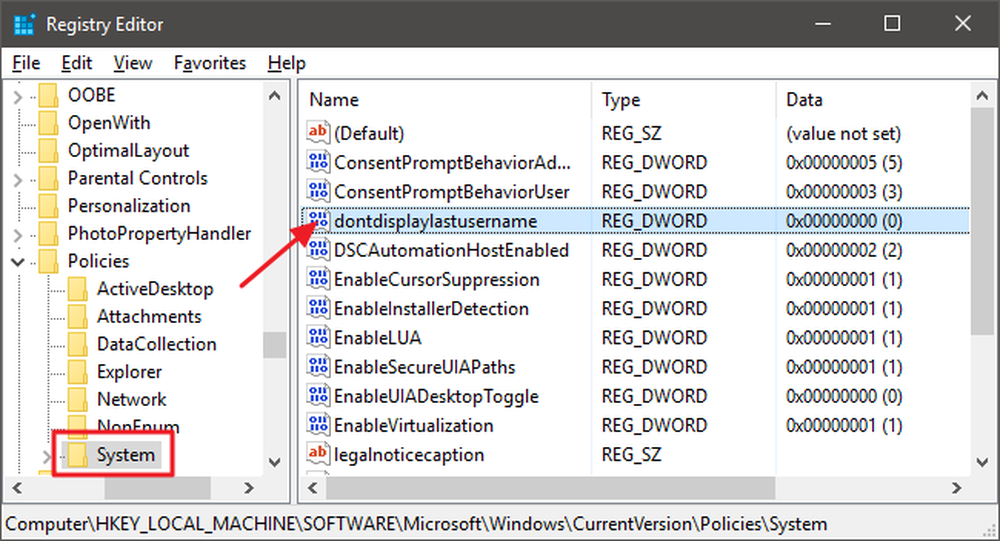The image size is (1000, 541).
Task: Expand the Parental Controls key
Action: click(18, 179)
